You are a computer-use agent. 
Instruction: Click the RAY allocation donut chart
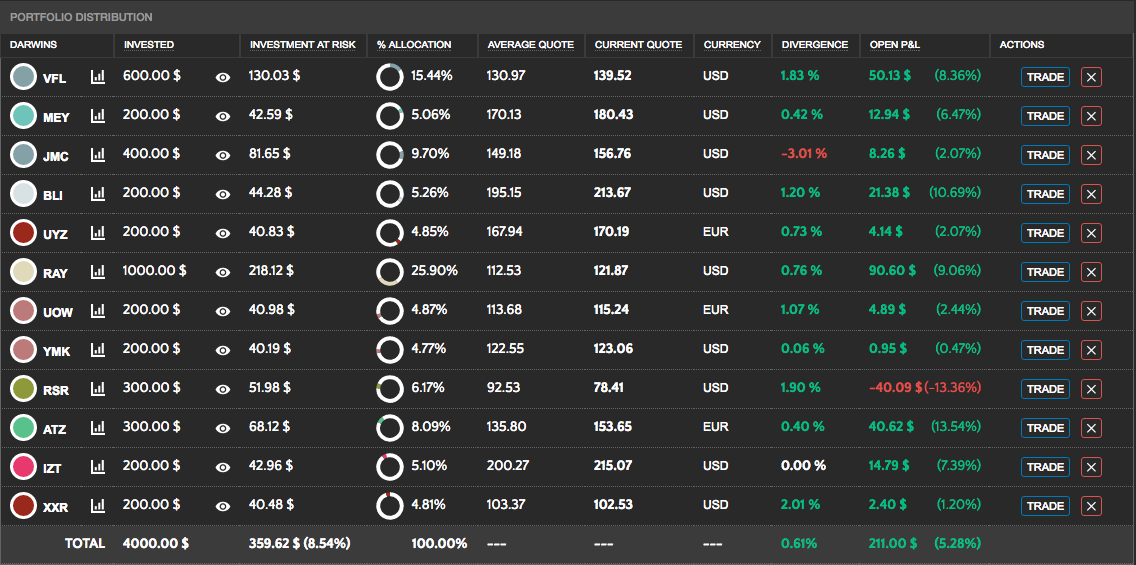pyautogui.click(x=389, y=271)
